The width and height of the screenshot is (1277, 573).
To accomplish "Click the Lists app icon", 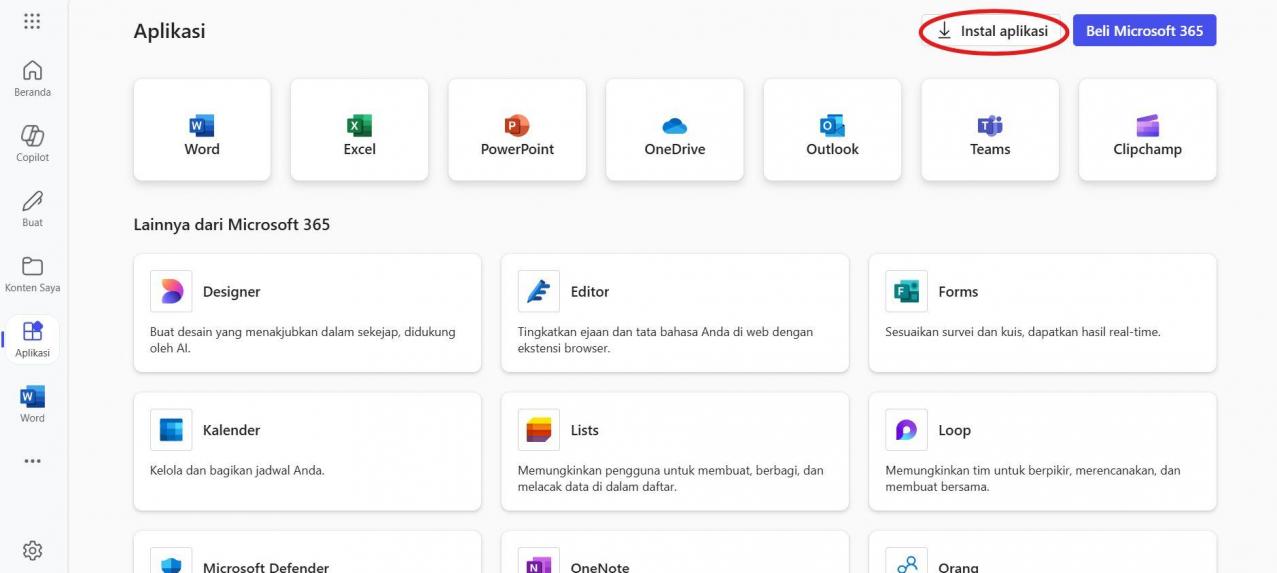I will [539, 430].
